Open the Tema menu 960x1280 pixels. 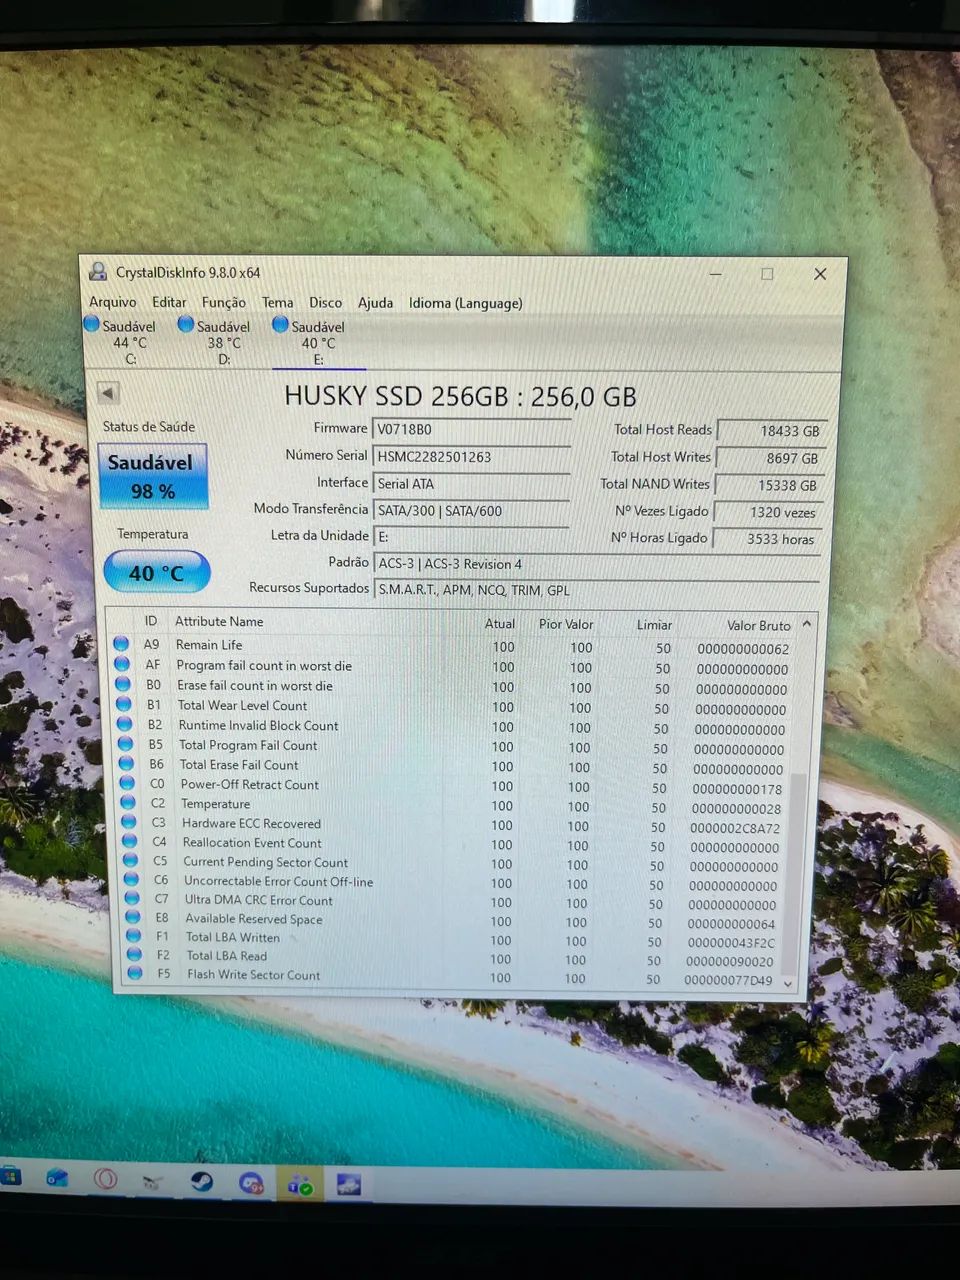tap(278, 303)
